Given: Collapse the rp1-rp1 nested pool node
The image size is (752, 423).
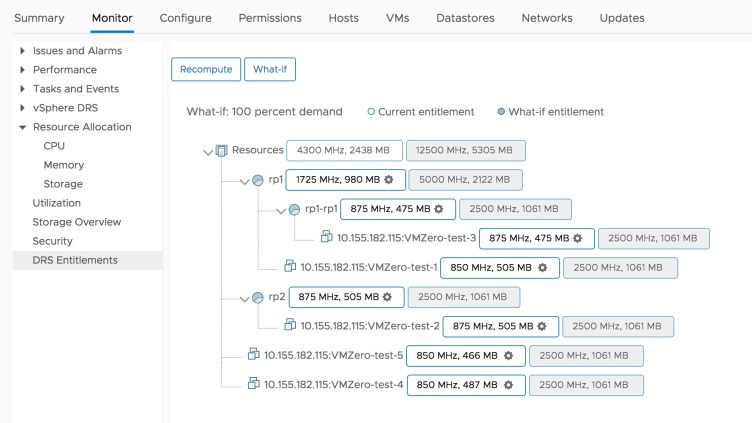Looking at the screenshot, I should [x=281, y=210].
